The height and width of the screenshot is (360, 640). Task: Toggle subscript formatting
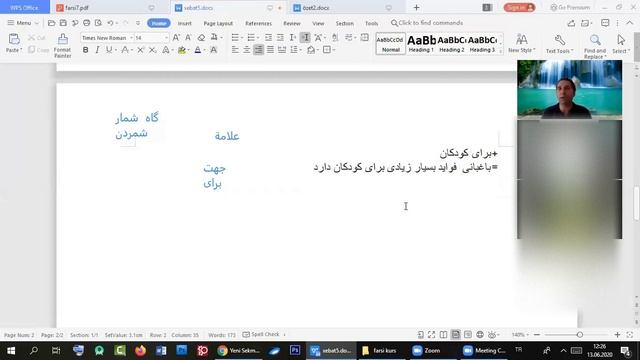tap(152, 50)
